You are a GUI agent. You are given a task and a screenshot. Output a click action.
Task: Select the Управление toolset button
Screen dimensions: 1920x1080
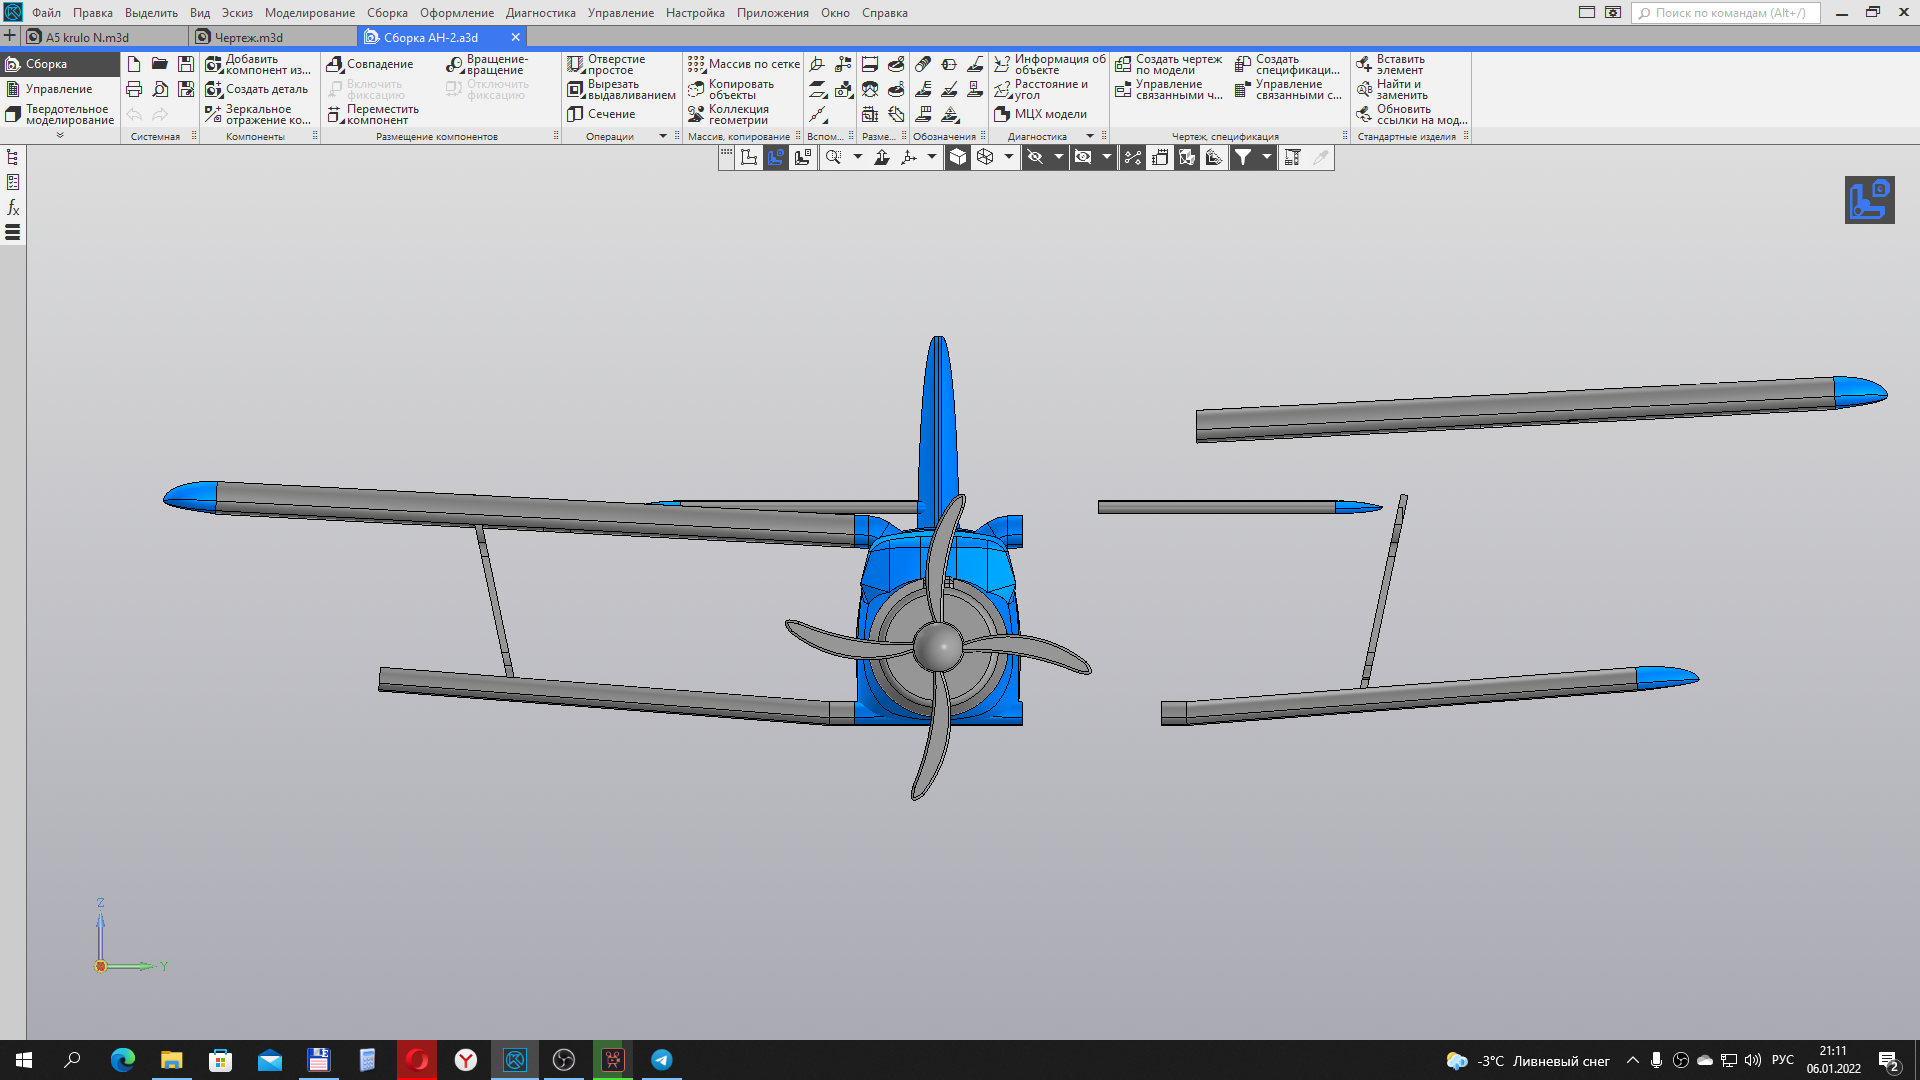(x=58, y=89)
